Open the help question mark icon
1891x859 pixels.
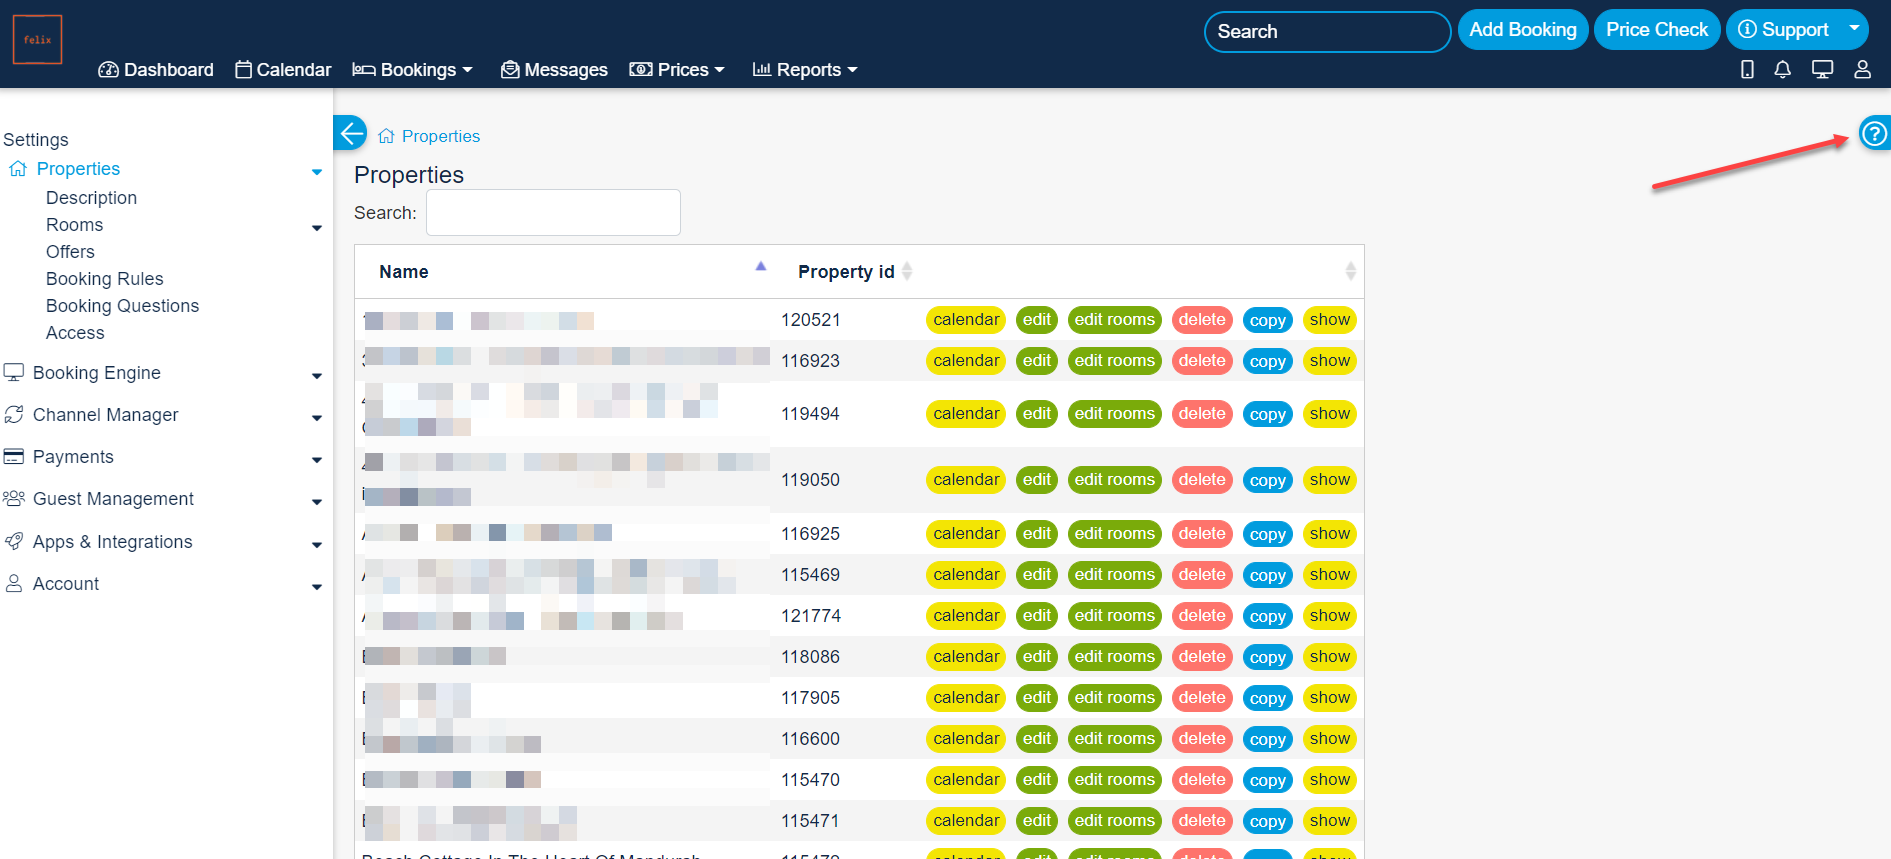click(x=1874, y=133)
